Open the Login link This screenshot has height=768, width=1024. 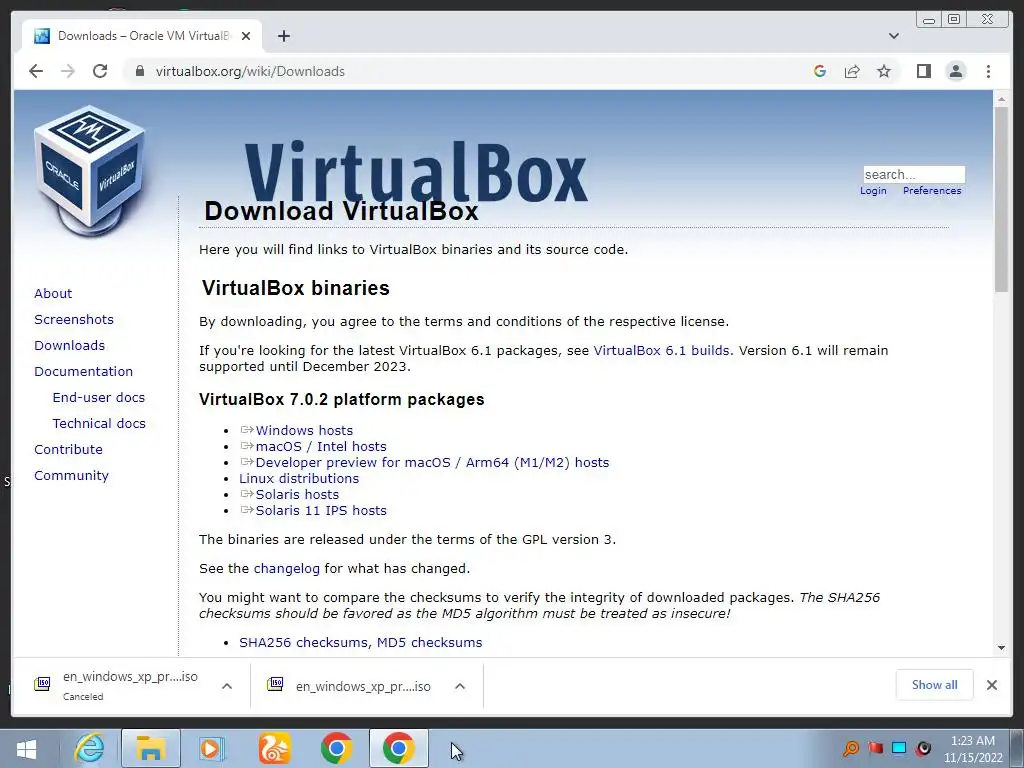click(x=873, y=191)
